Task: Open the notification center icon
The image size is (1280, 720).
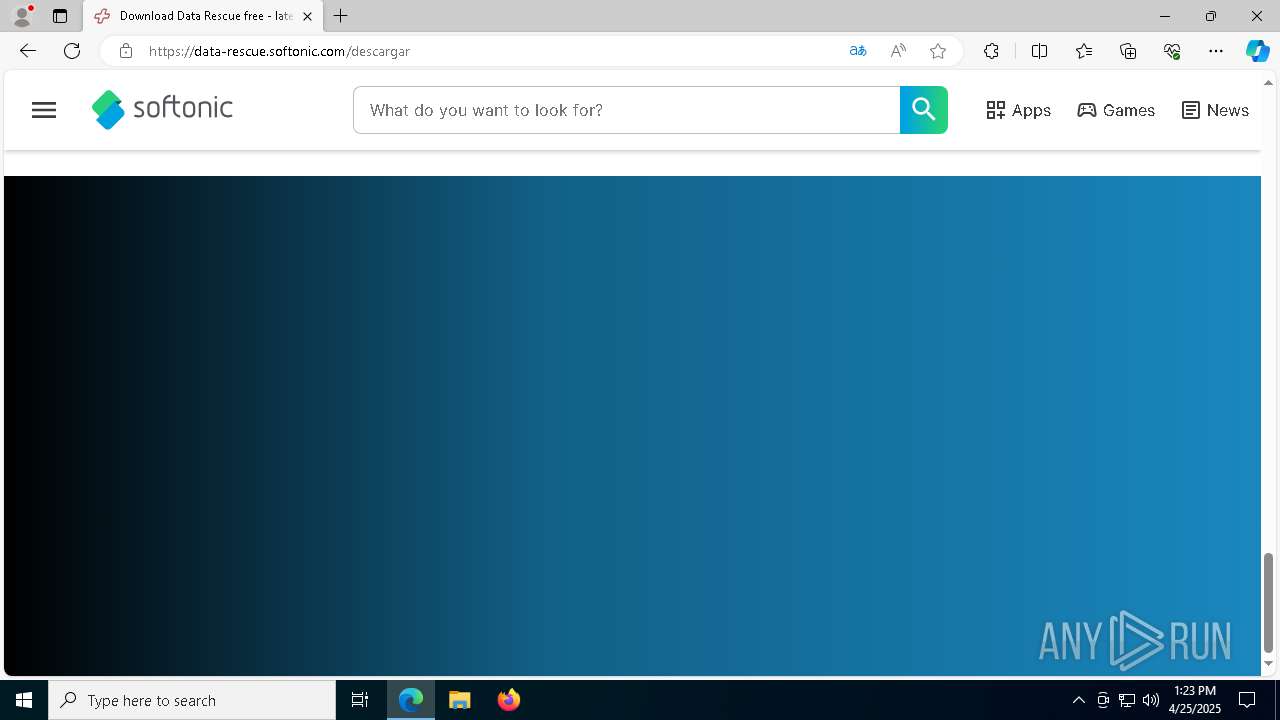Action: click(1247, 700)
